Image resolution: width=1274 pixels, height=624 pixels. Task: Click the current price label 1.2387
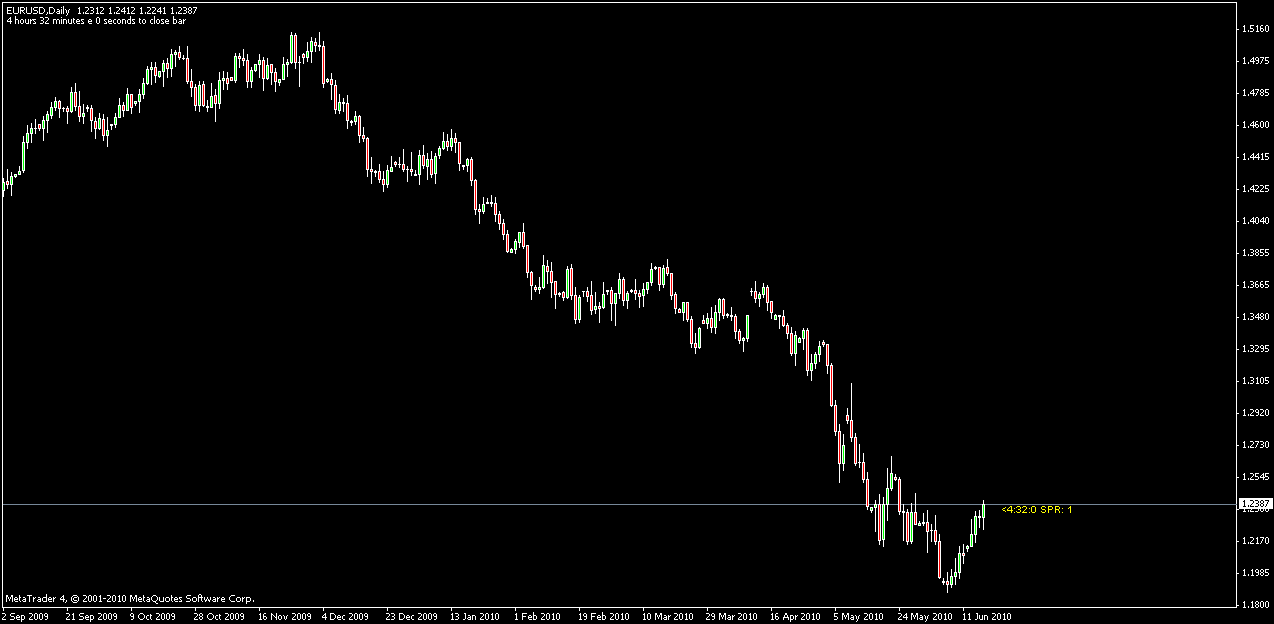tap(1255, 503)
